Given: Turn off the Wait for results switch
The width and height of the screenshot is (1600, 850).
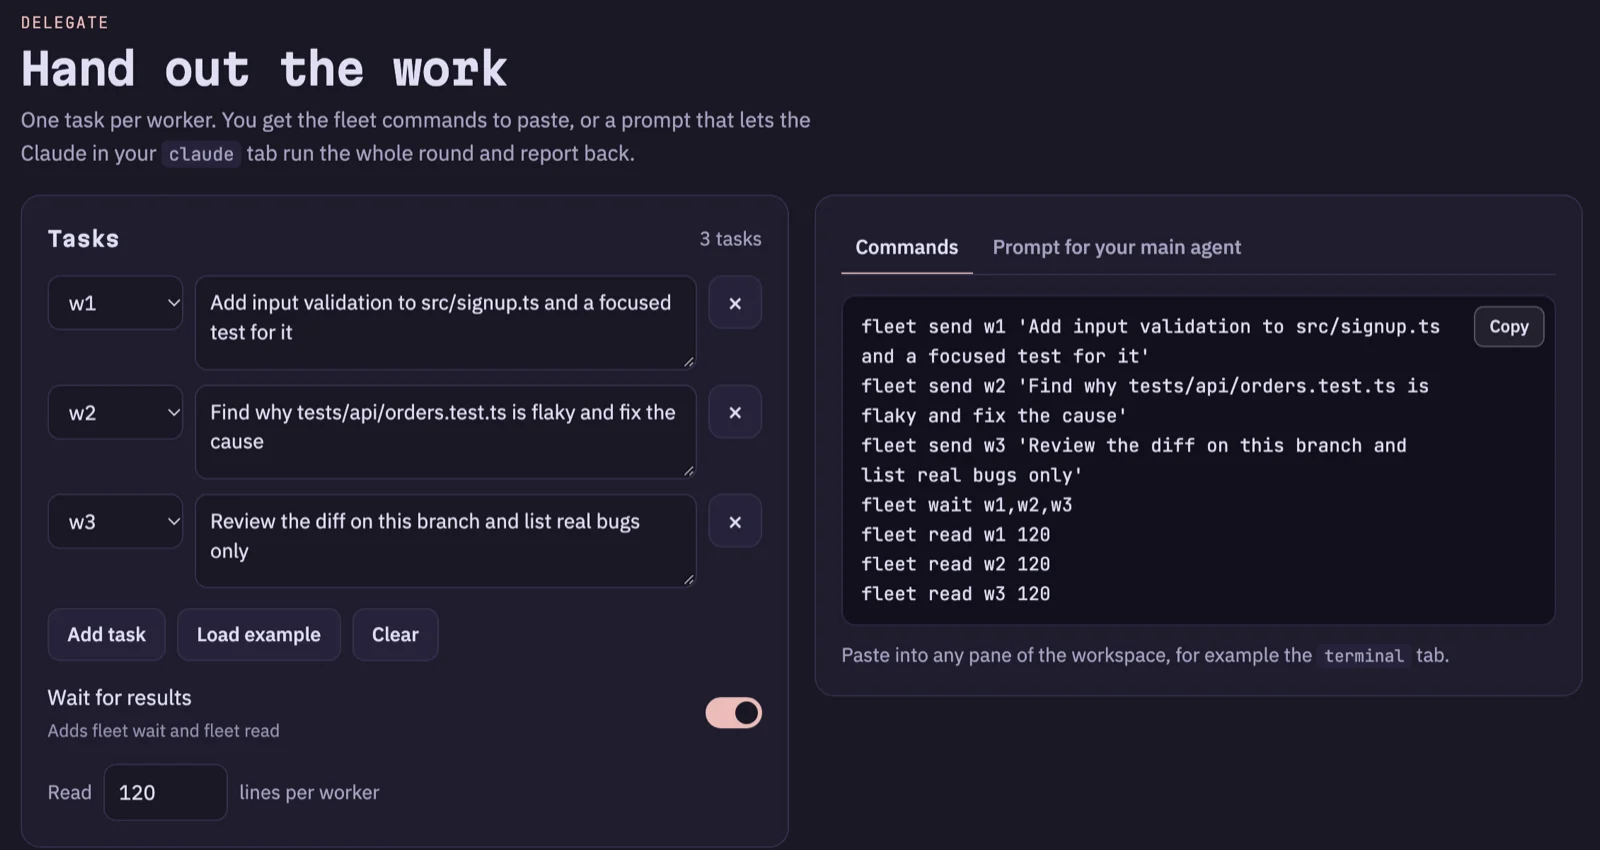Looking at the screenshot, I should (733, 713).
